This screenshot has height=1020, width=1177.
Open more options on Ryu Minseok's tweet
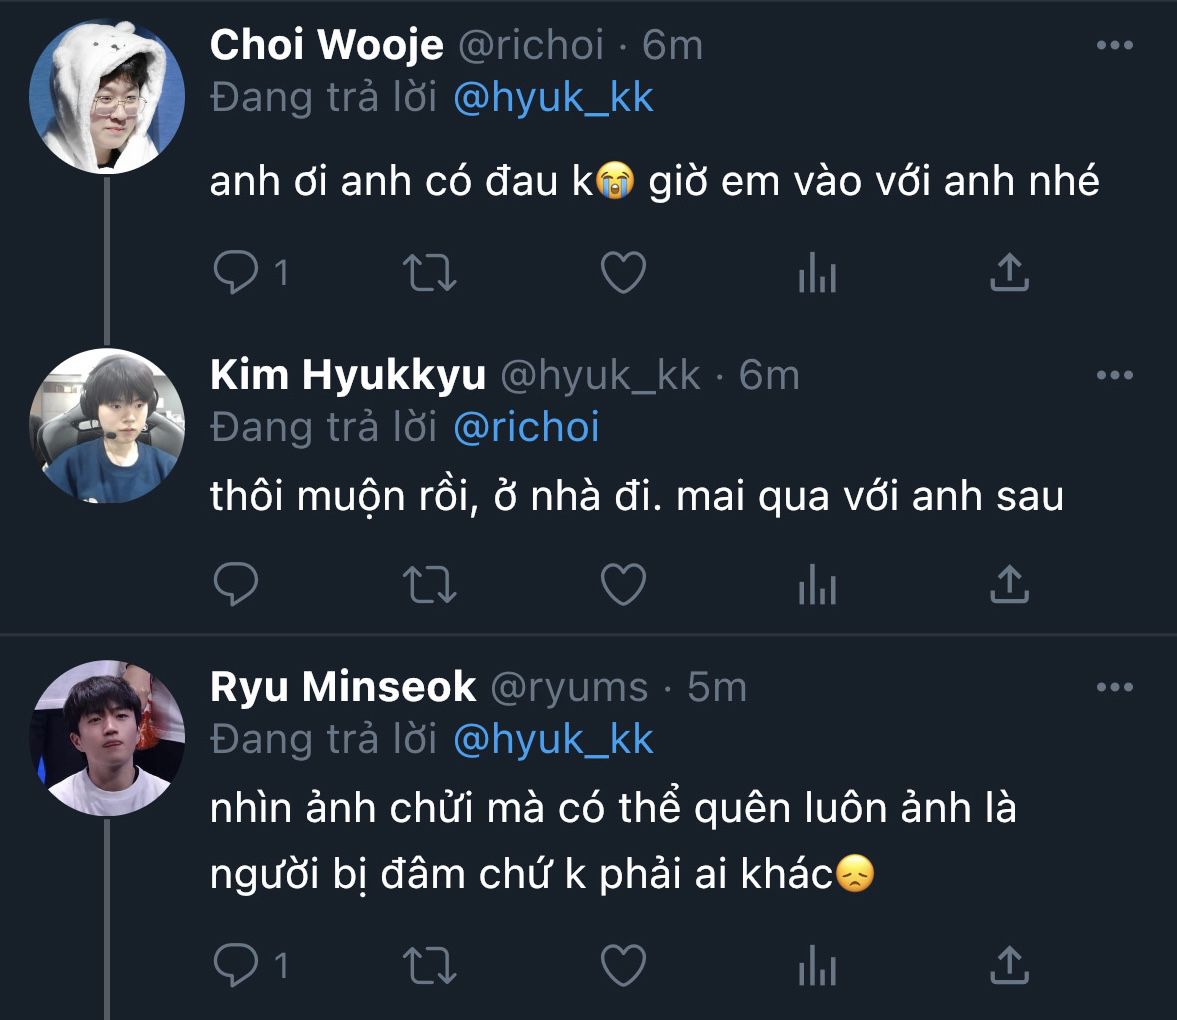[1114, 688]
